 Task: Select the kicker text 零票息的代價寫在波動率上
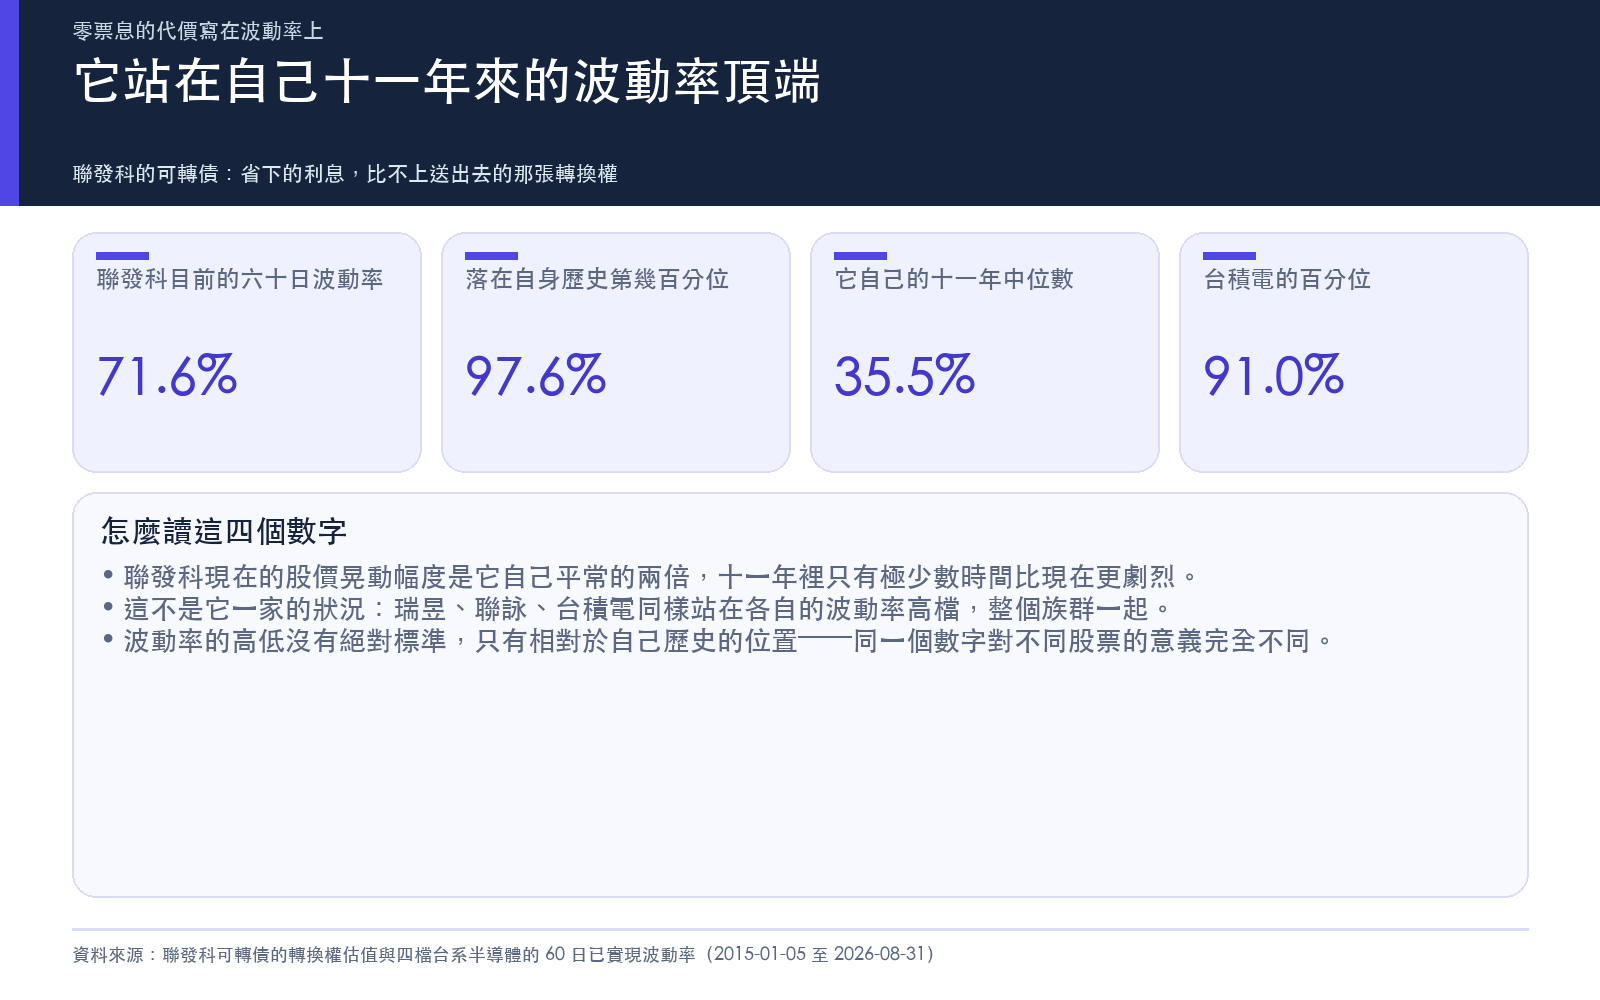click(x=198, y=31)
